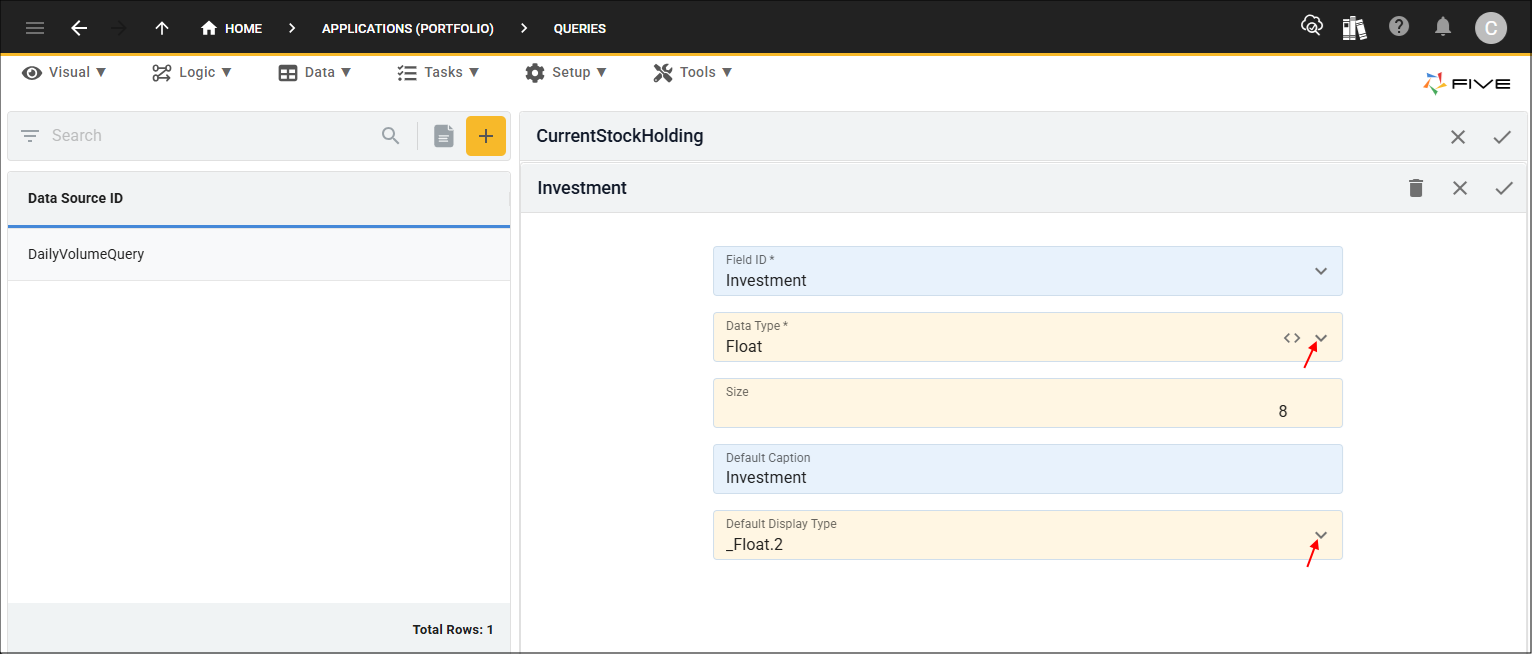Expand the Data Type dropdown
Screen dimensions: 1532x654
[1321, 338]
